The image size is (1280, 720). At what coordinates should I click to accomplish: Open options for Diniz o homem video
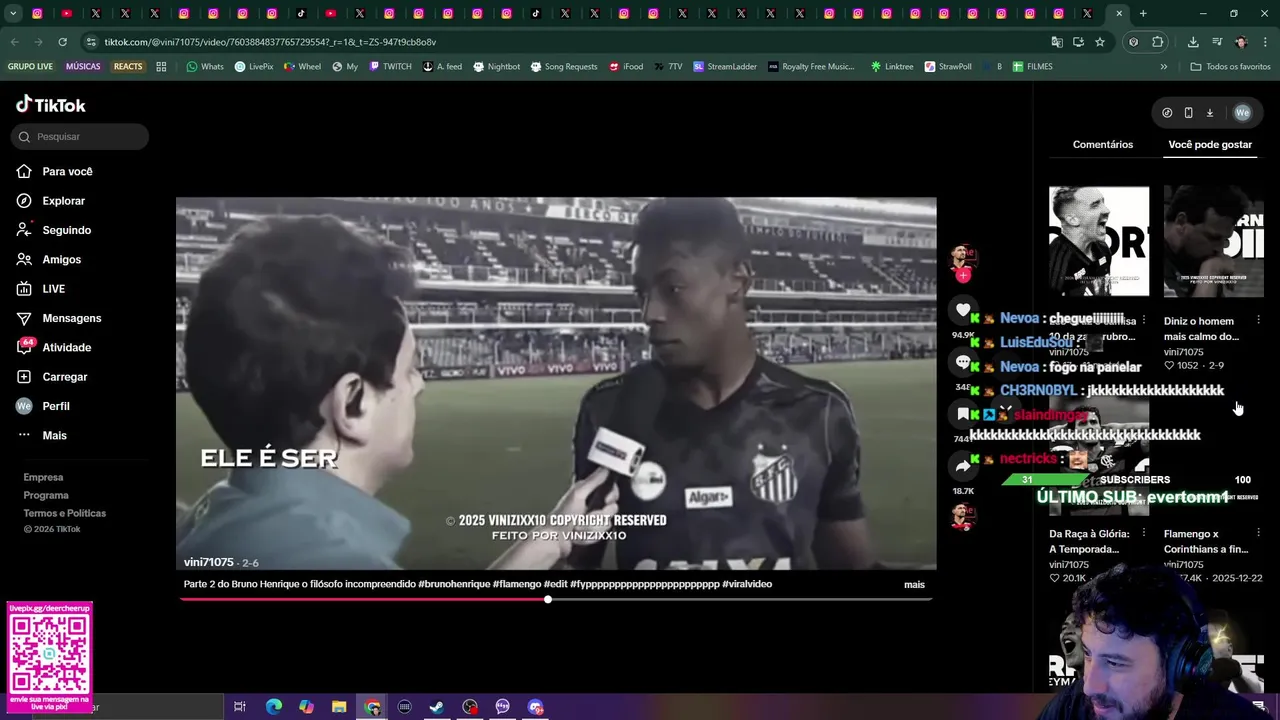1258,321
